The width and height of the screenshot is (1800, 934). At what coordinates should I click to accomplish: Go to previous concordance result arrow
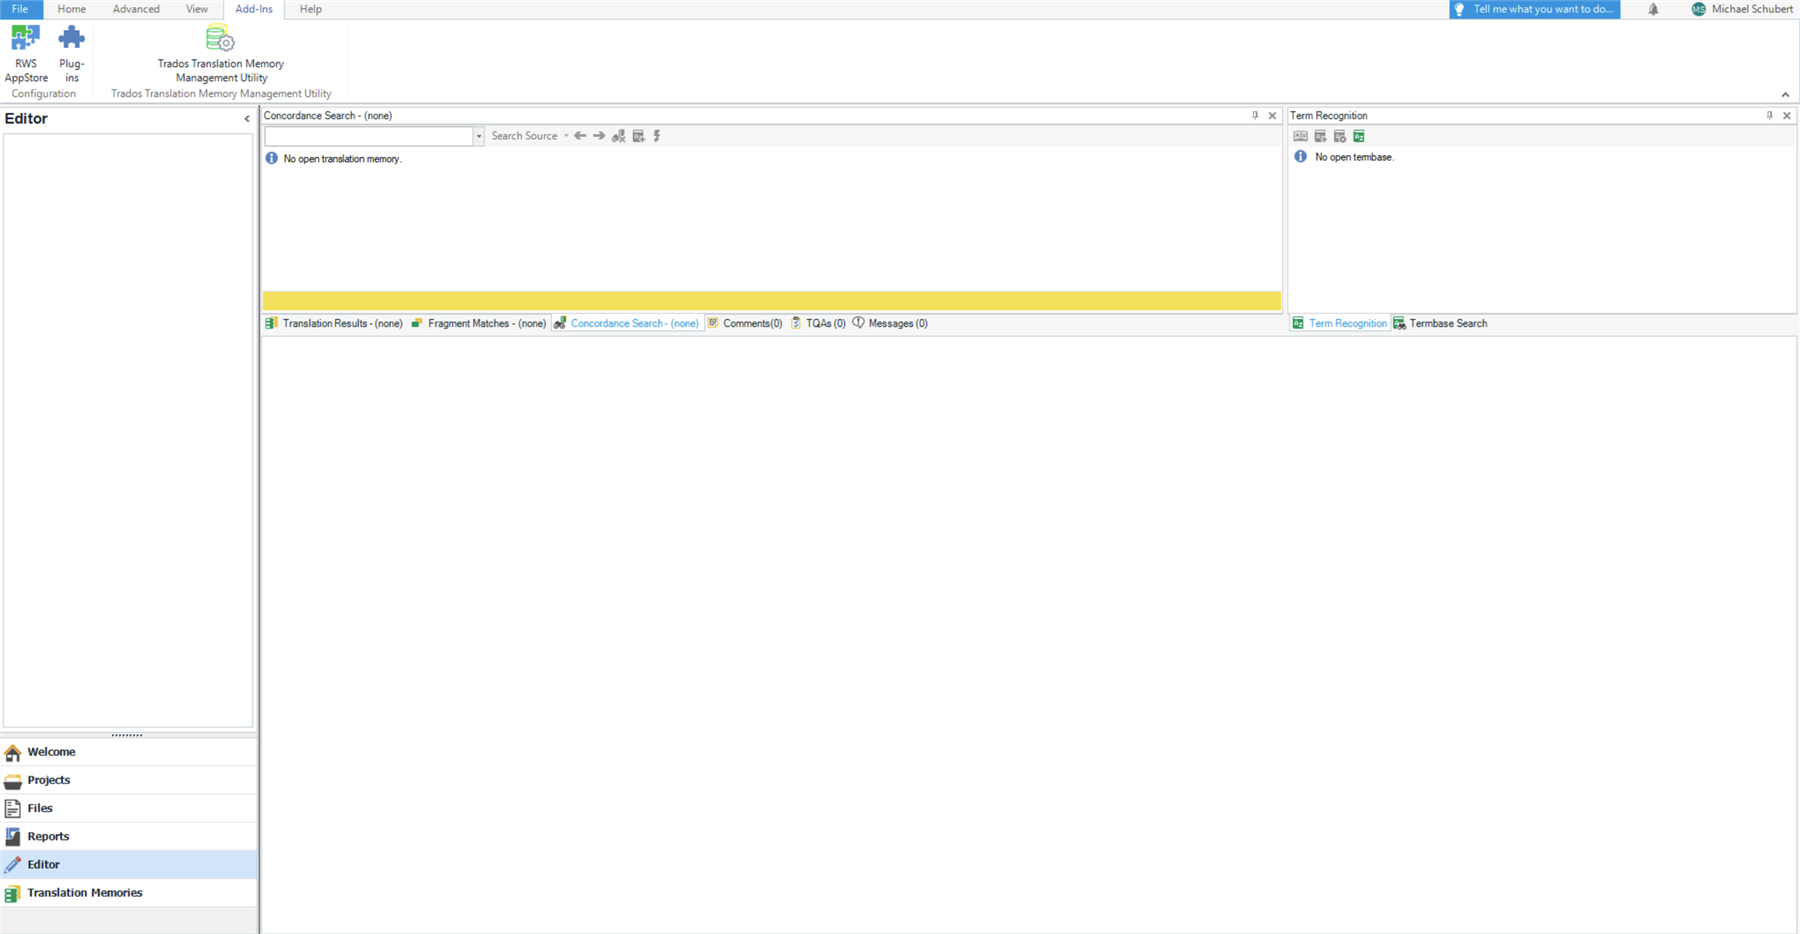[x=580, y=136]
